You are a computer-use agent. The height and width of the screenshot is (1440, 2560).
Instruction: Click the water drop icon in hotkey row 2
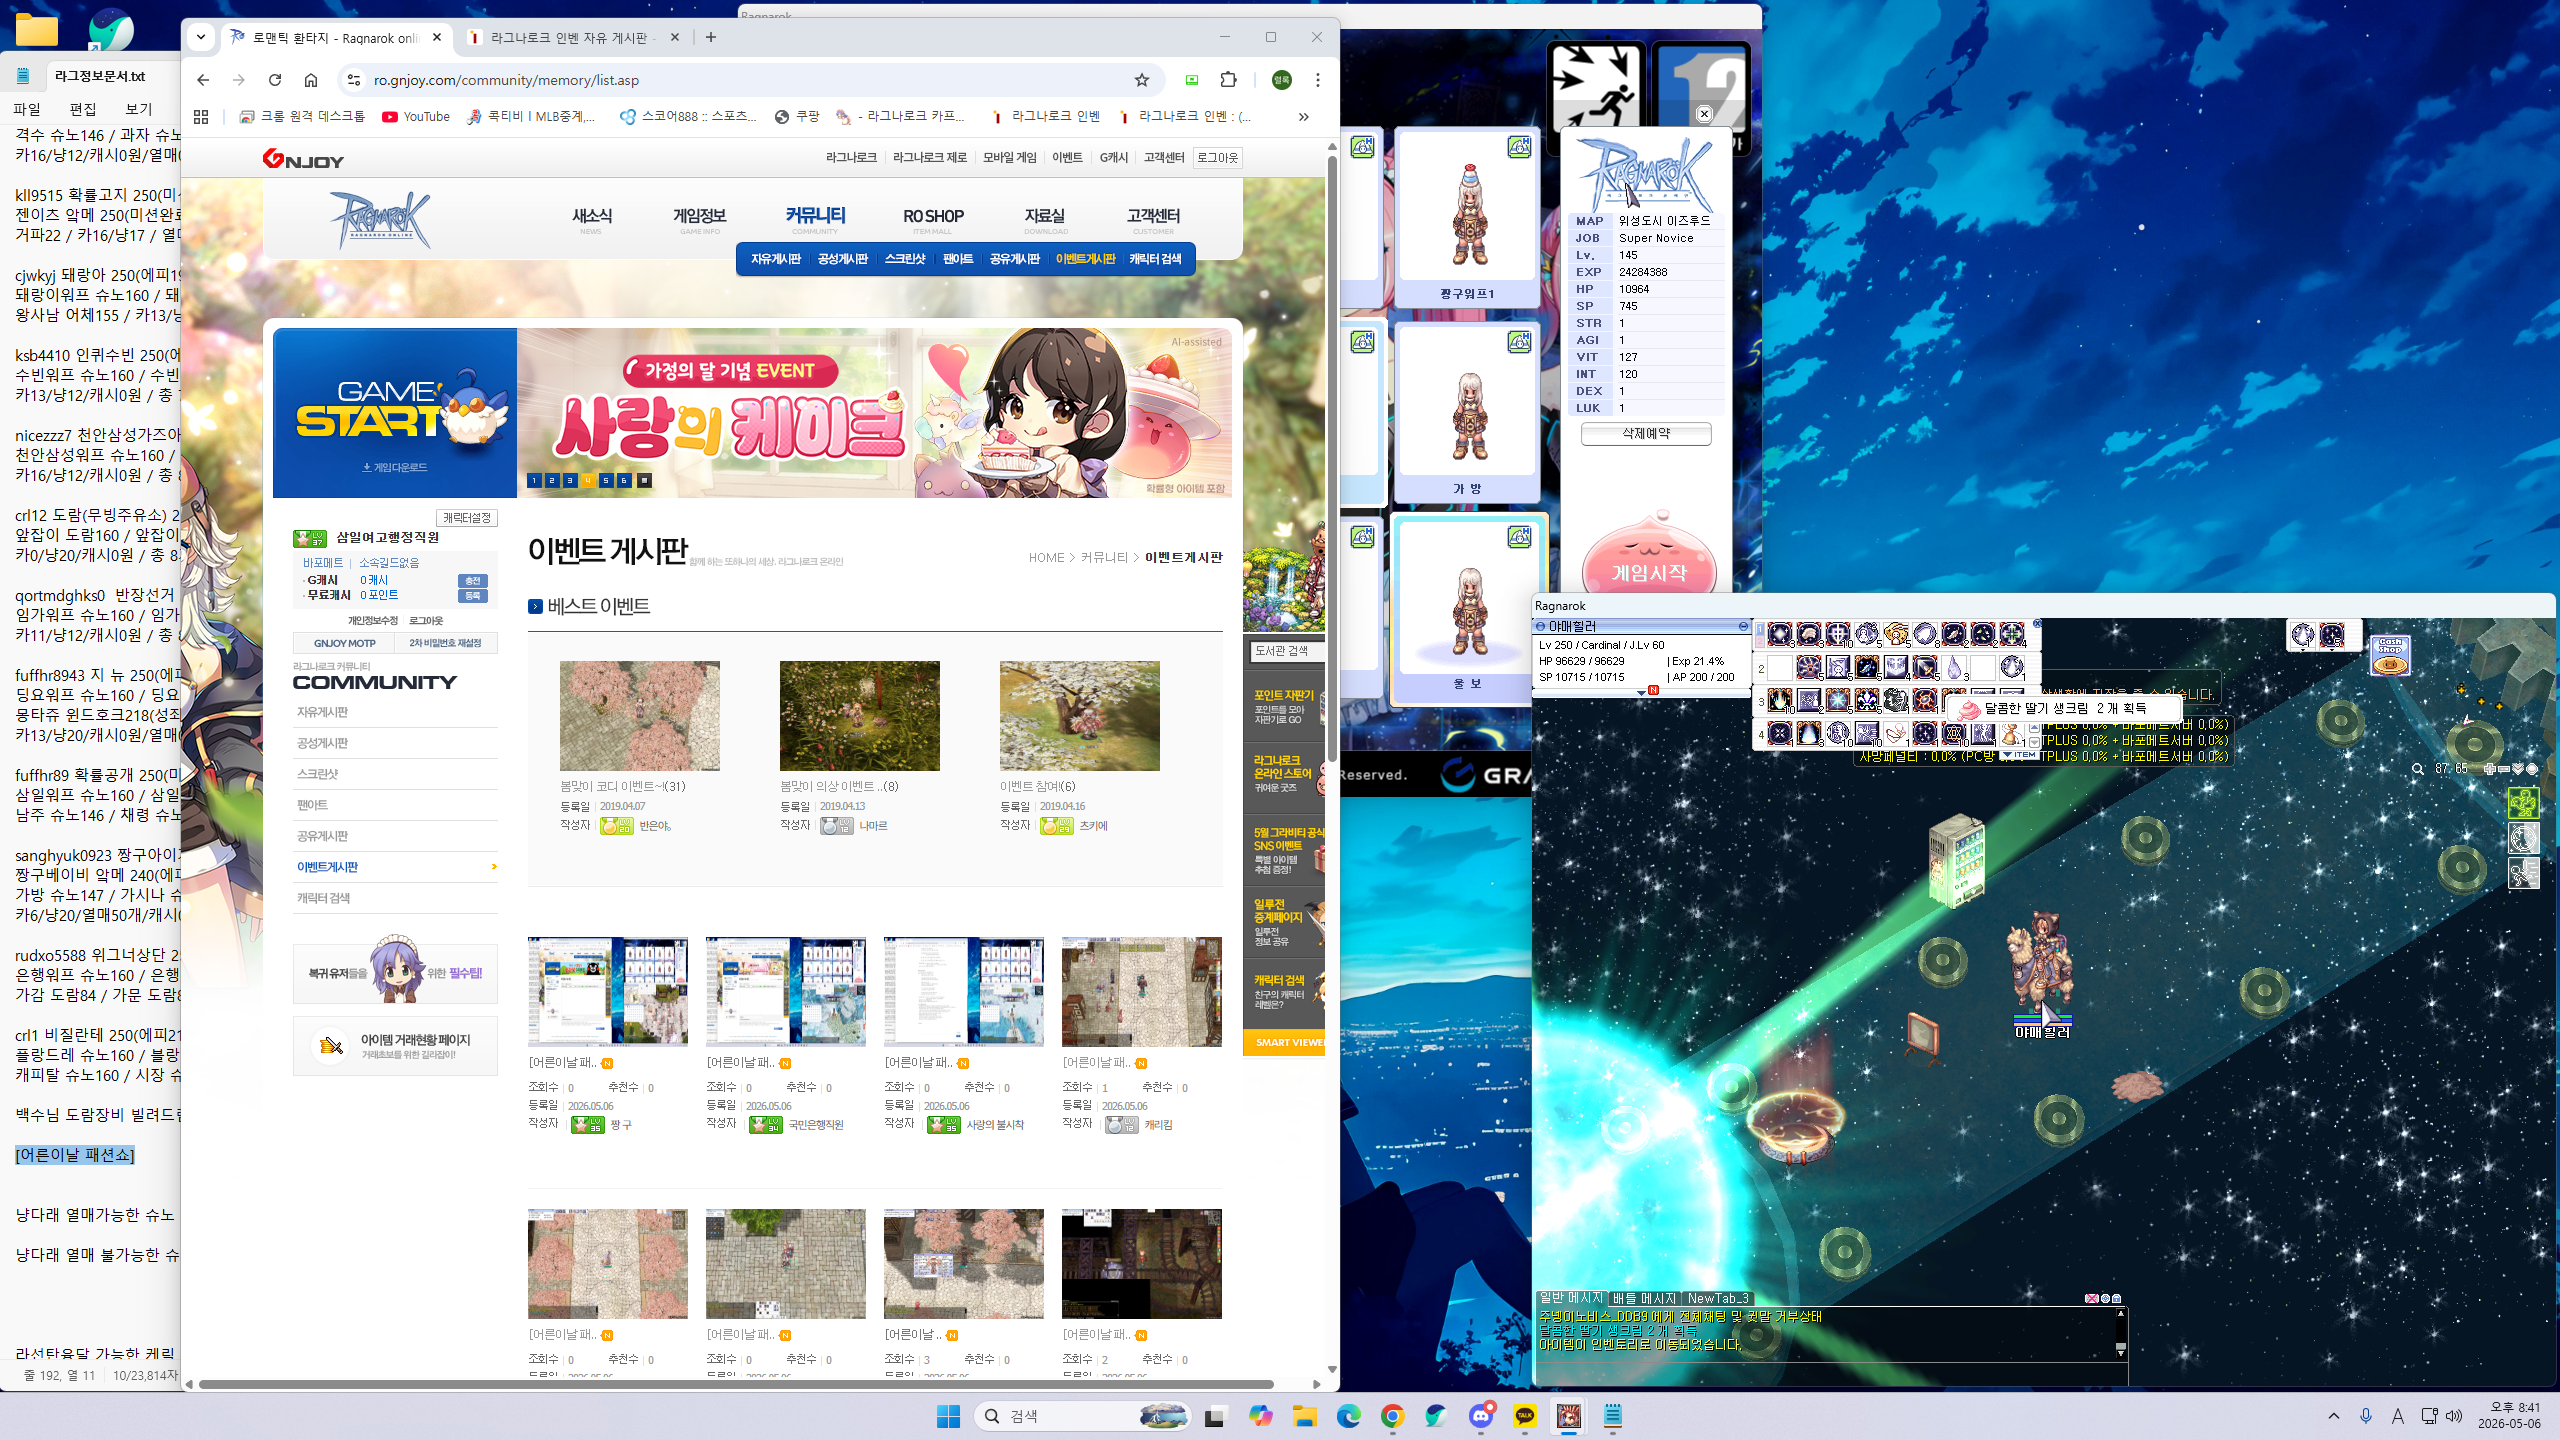pos(1954,667)
